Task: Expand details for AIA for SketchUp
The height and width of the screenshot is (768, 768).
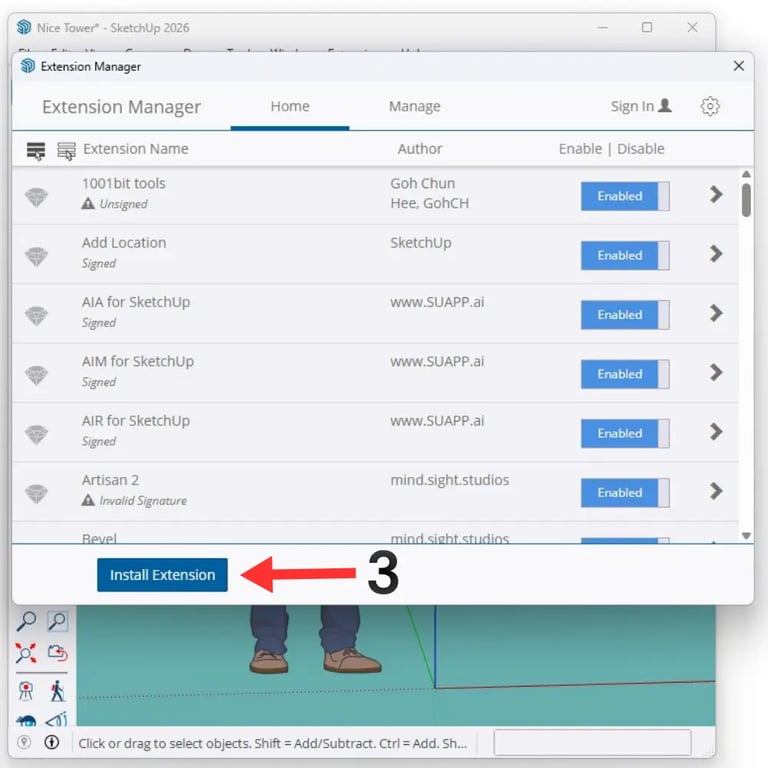Action: 716,313
